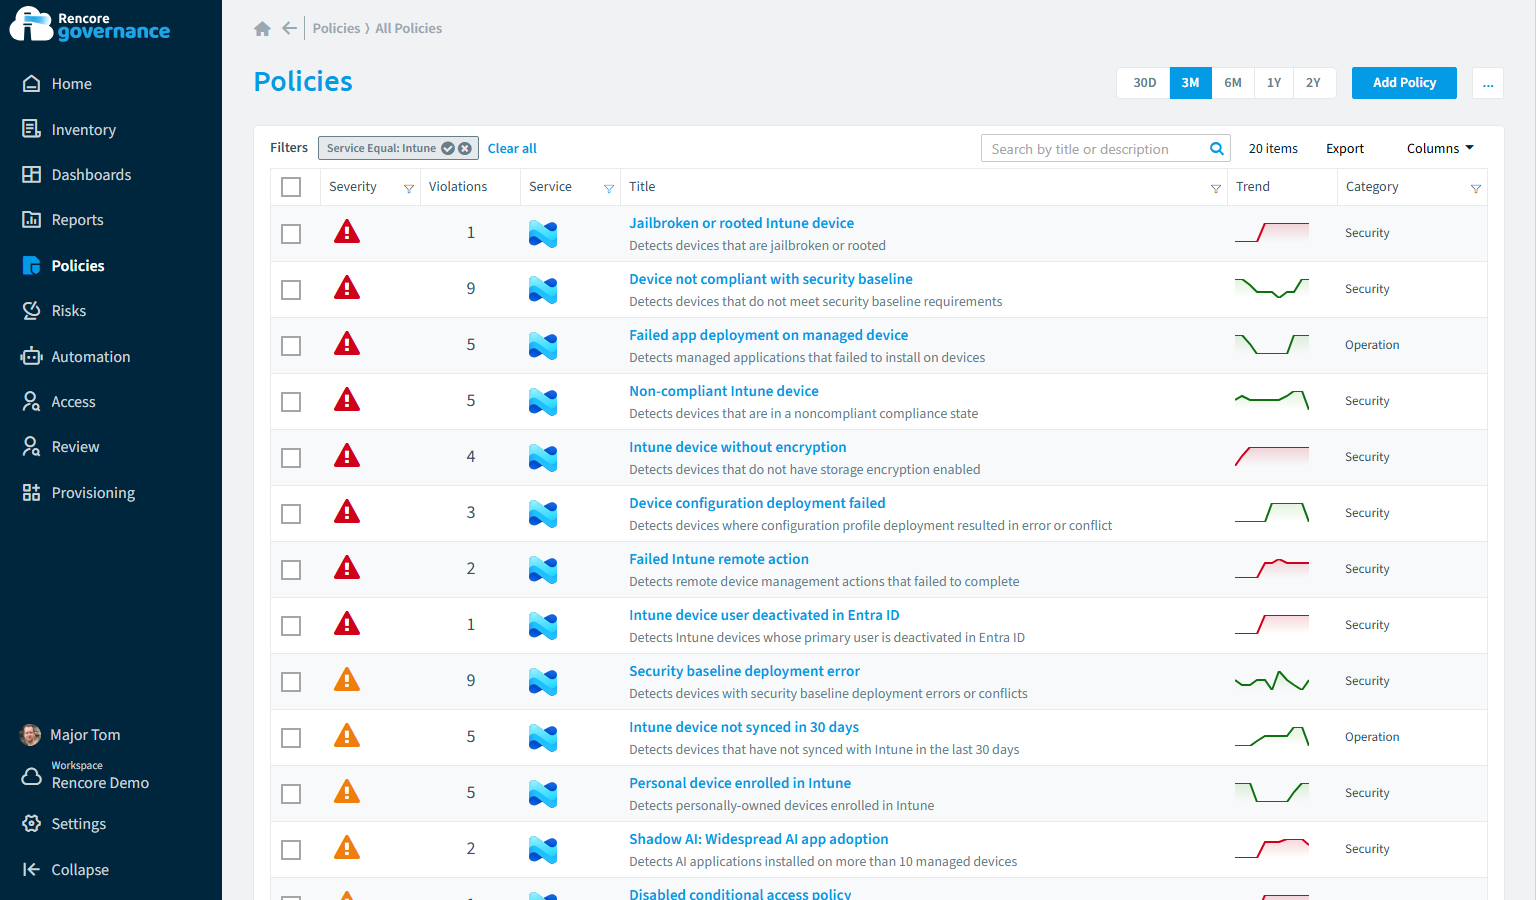Open Title column filter
1536x900 pixels.
pyautogui.click(x=1215, y=188)
